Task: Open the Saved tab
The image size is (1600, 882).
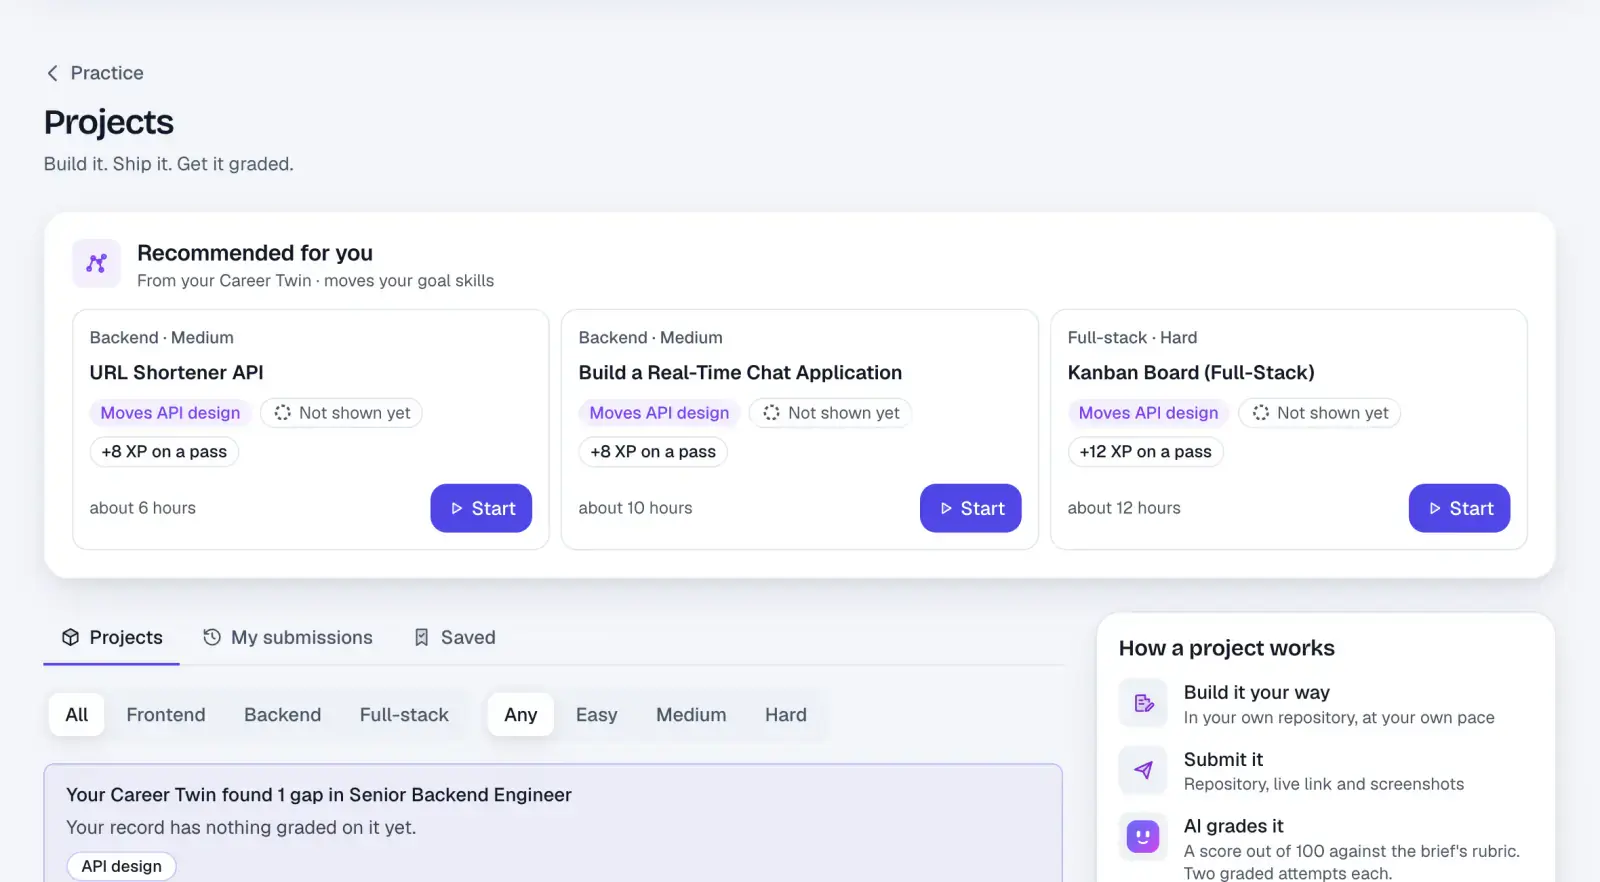Action: pyautogui.click(x=455, y=637)
